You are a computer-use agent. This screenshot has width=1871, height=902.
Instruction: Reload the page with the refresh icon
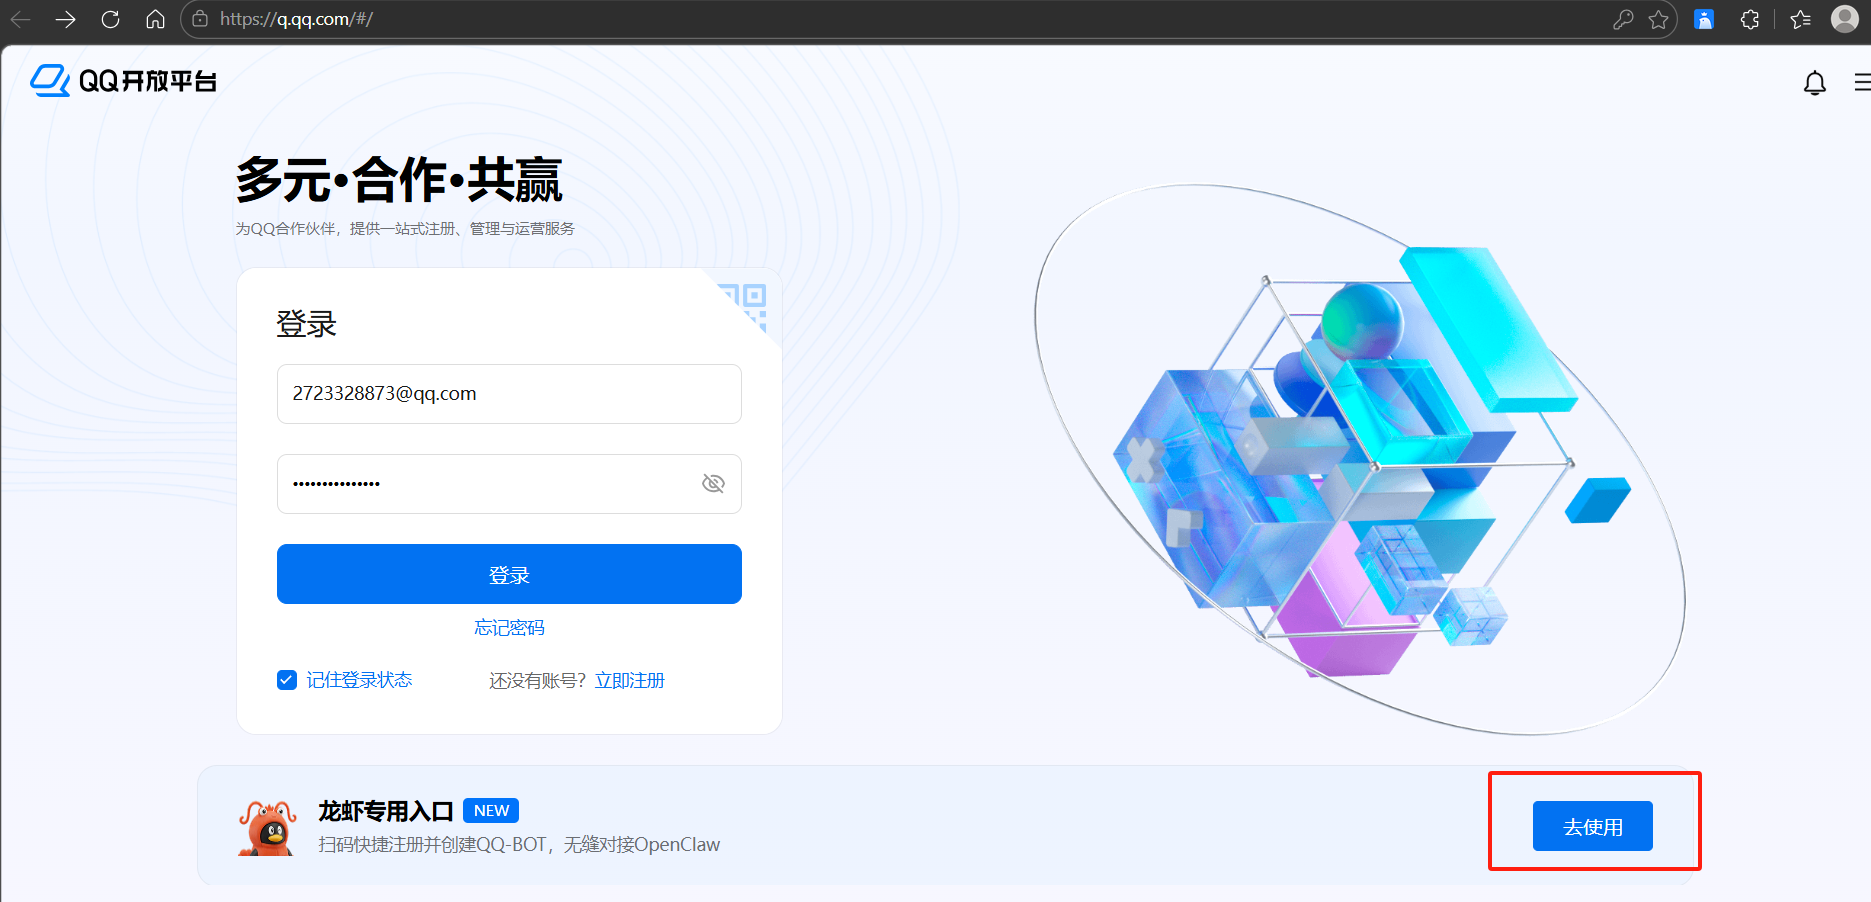click(111, 19)
